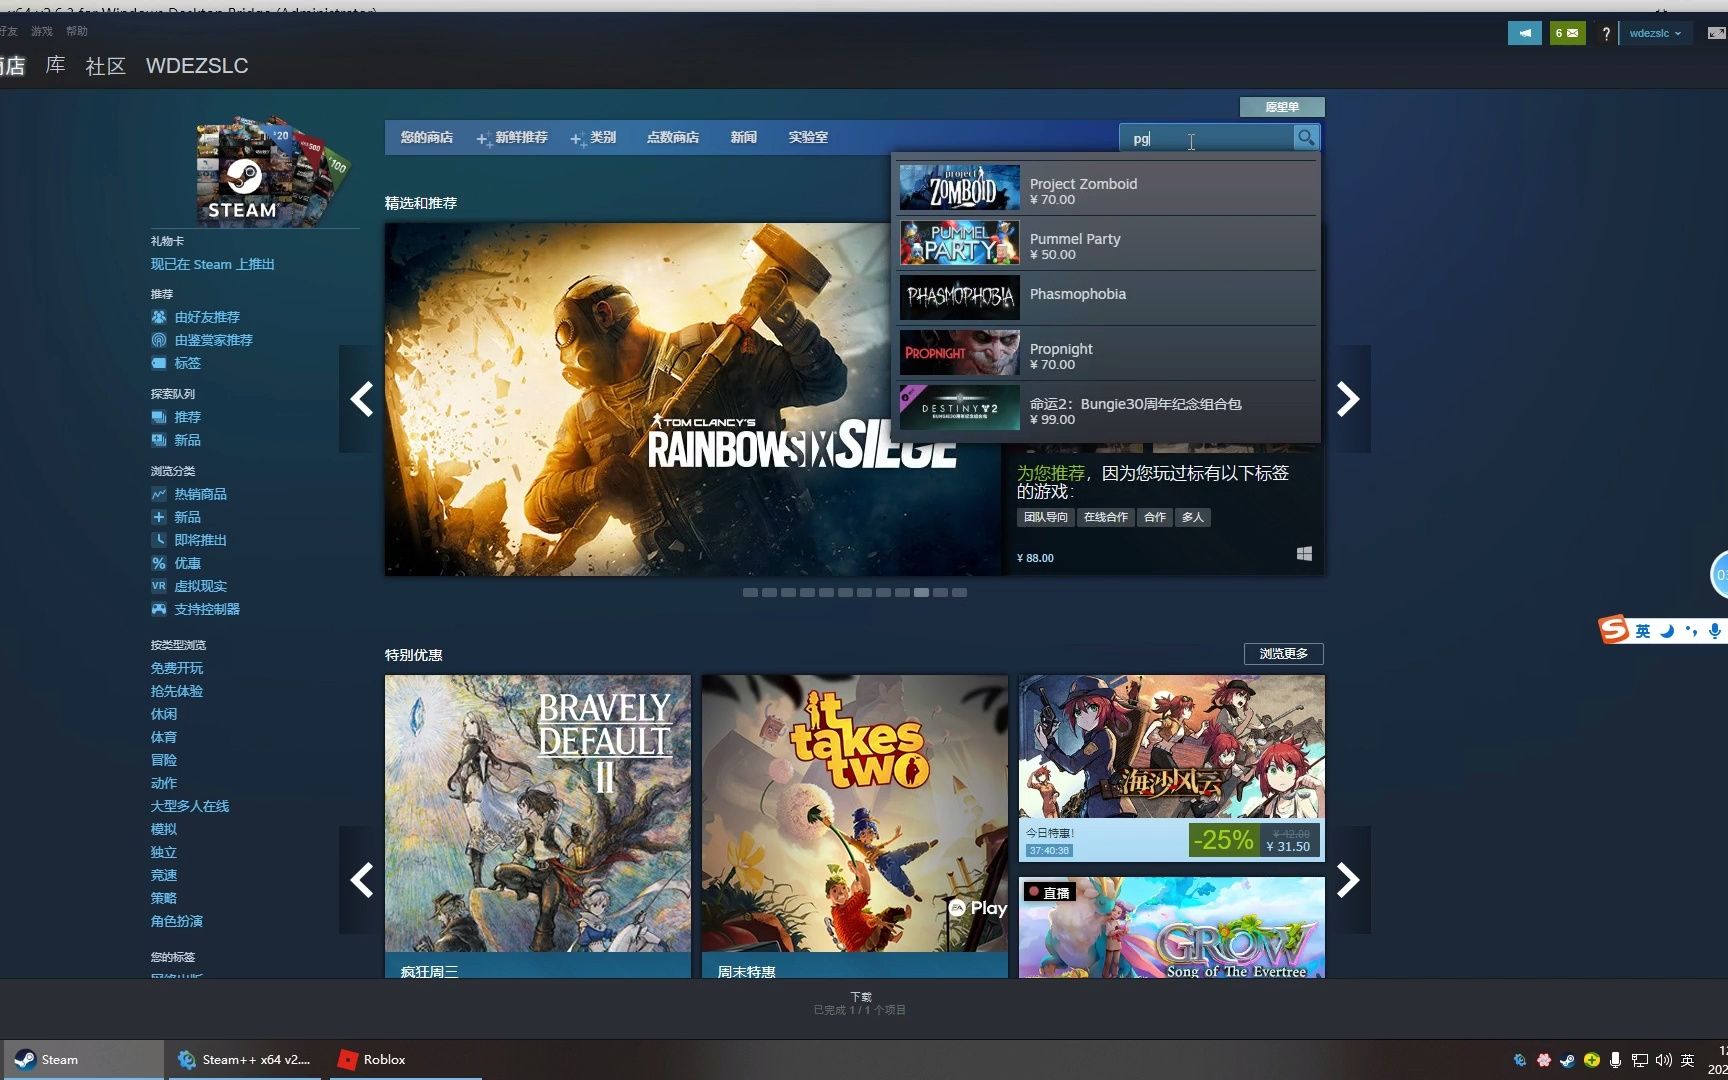
Task: Click the 浏览更多 button
Action: pos(1284,654)
